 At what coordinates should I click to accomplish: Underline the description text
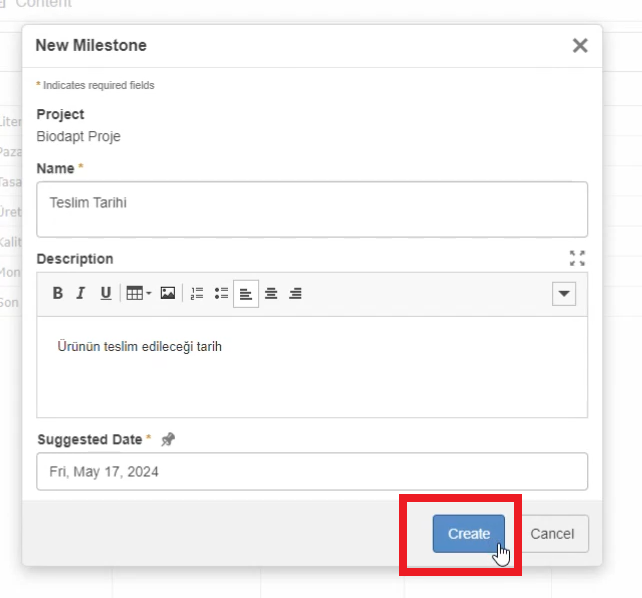[105, 293]
